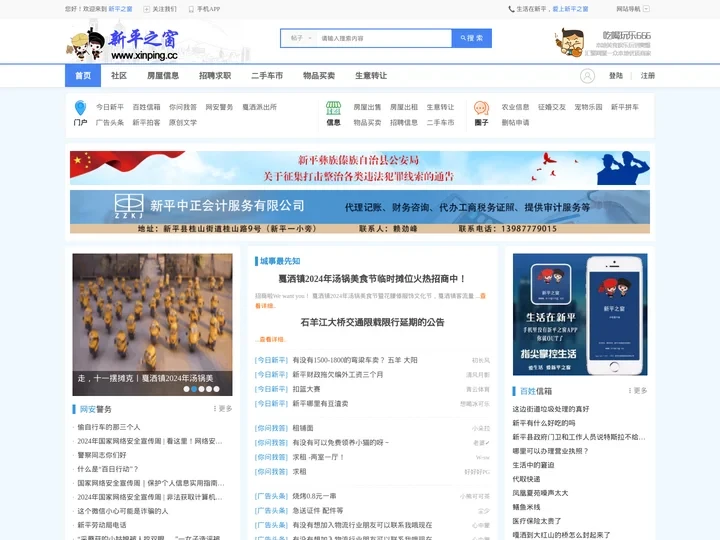Open the 帖子 search type dropdown
720x540 pixels.
[x=301, y=38]
